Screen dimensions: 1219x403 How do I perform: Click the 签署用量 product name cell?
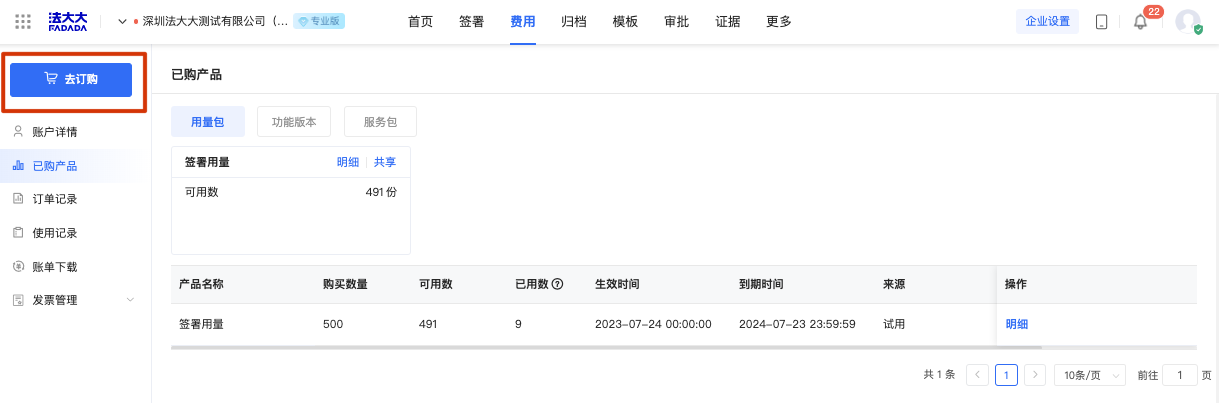coord(201,324)
